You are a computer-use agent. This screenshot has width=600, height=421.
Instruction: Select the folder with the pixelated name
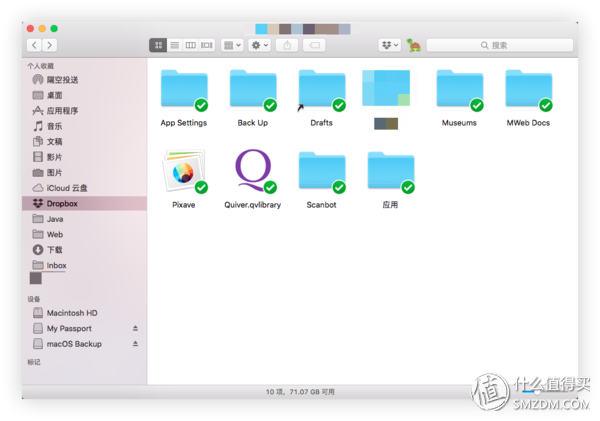pos(386,88)
